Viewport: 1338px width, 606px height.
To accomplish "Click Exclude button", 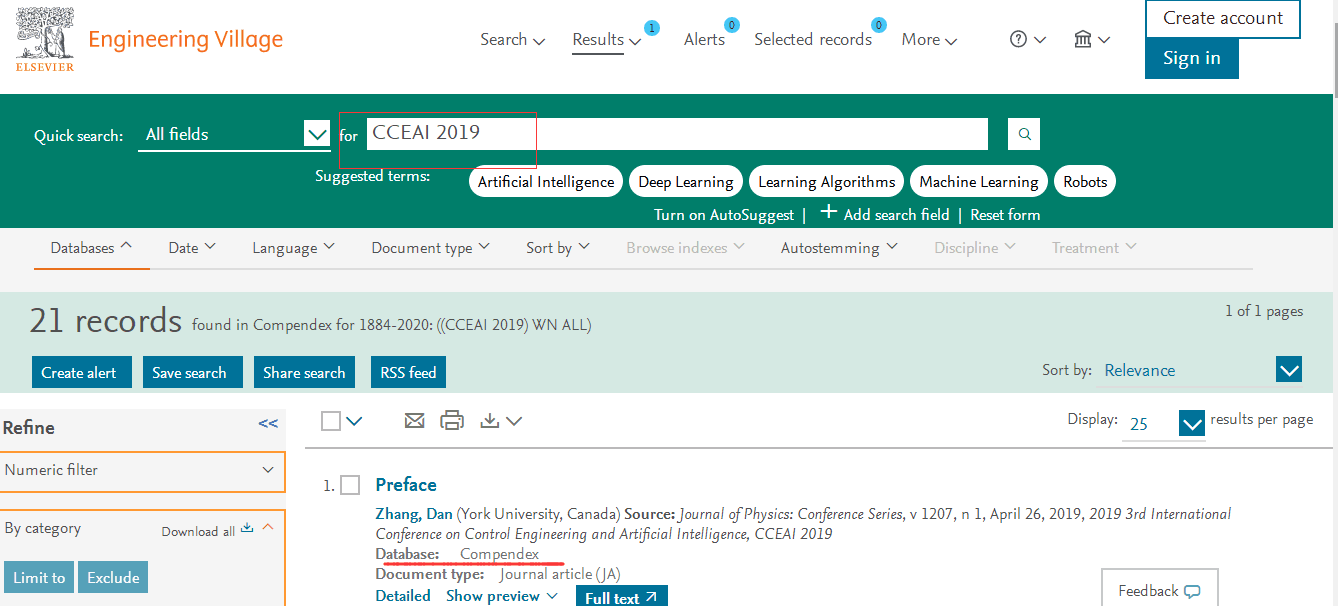I will [x=113, y=577].
